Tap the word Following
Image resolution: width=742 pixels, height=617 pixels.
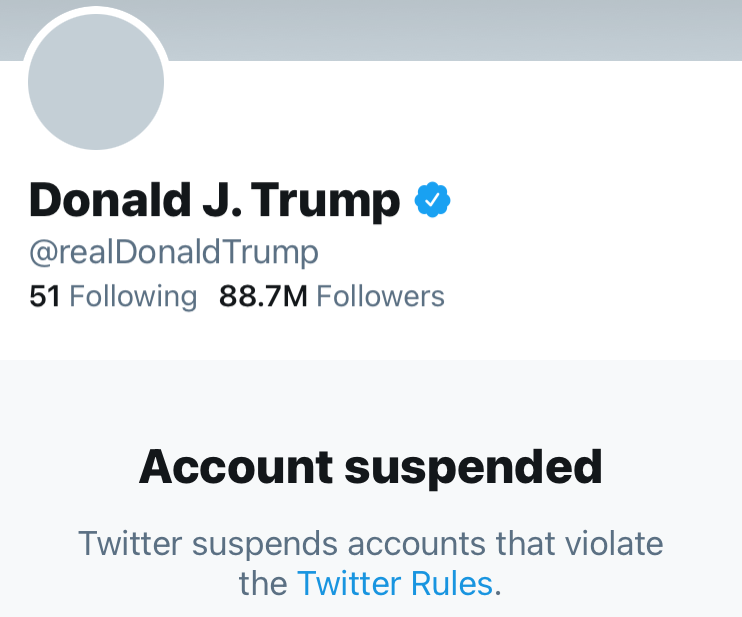coord(134,297)
